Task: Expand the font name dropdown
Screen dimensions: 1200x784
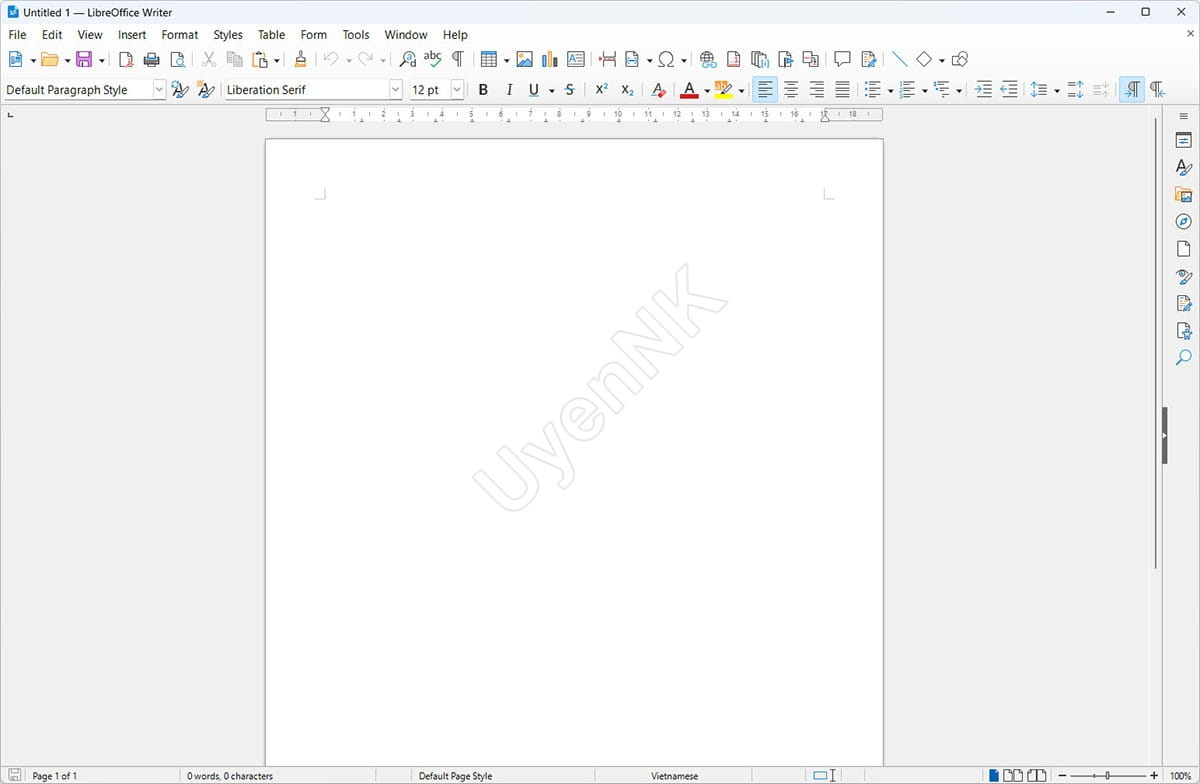Action: [x=395, y=90]
